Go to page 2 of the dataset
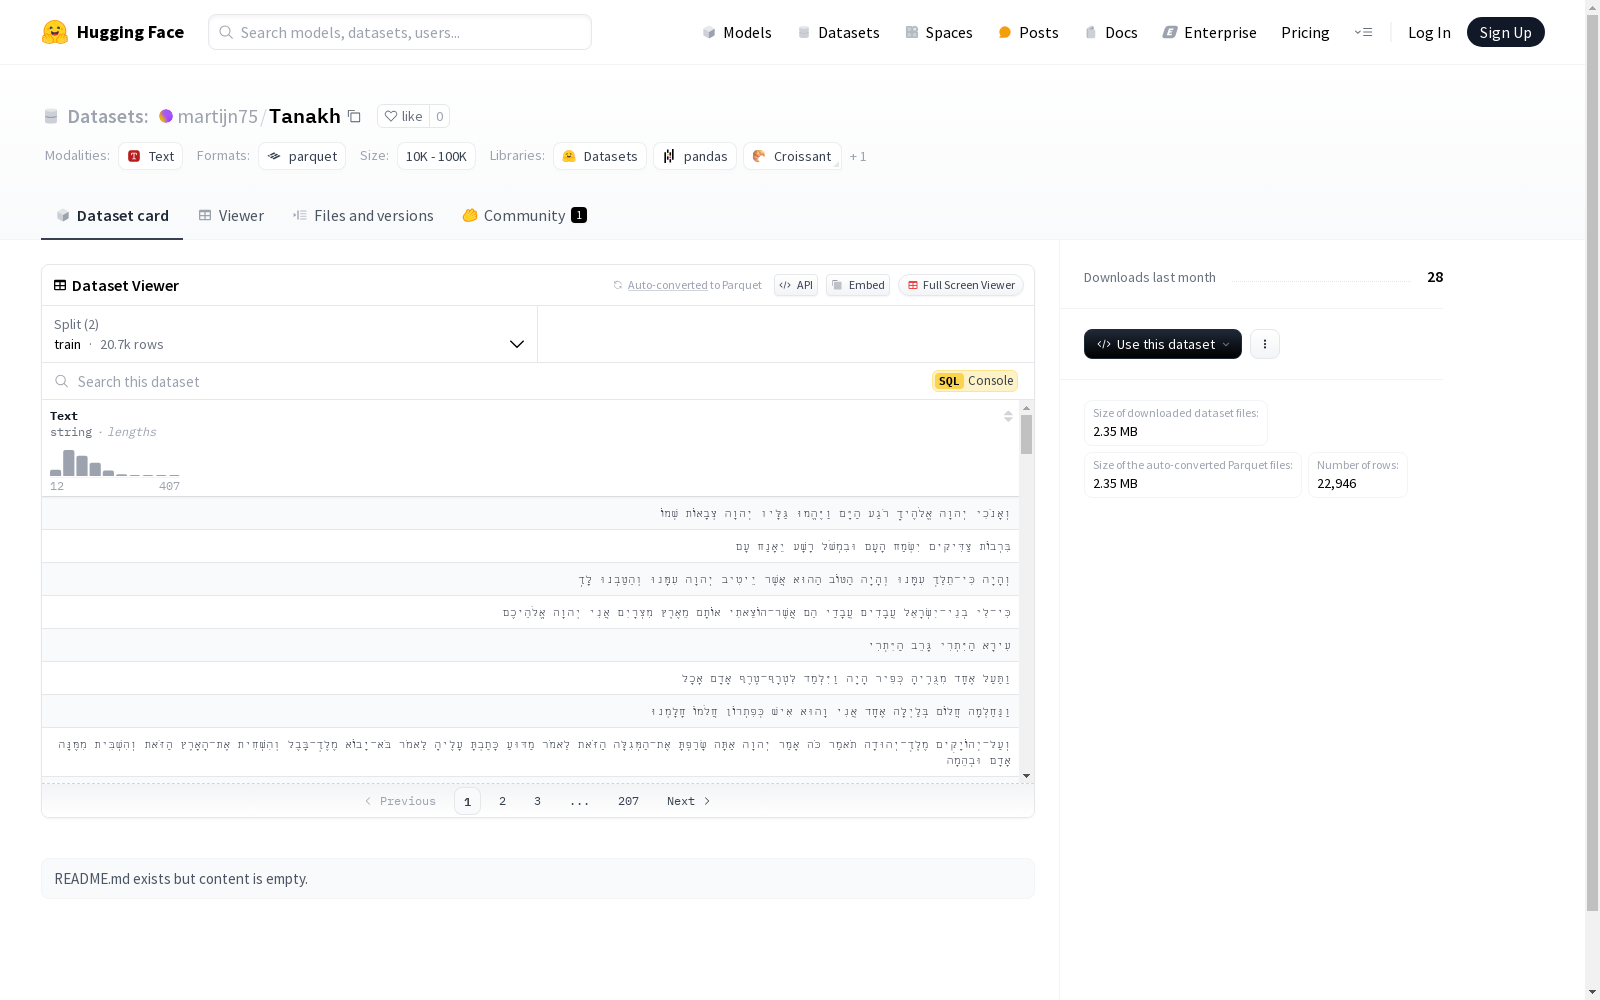This screenshot has width=1600, height=1000. point(502,801)
